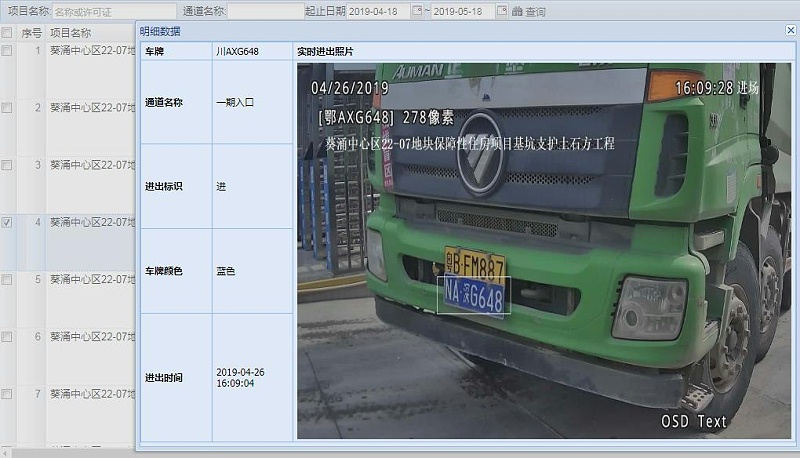Open the end date calendar picker
The image size is (800, 458).
pos(502,11)
